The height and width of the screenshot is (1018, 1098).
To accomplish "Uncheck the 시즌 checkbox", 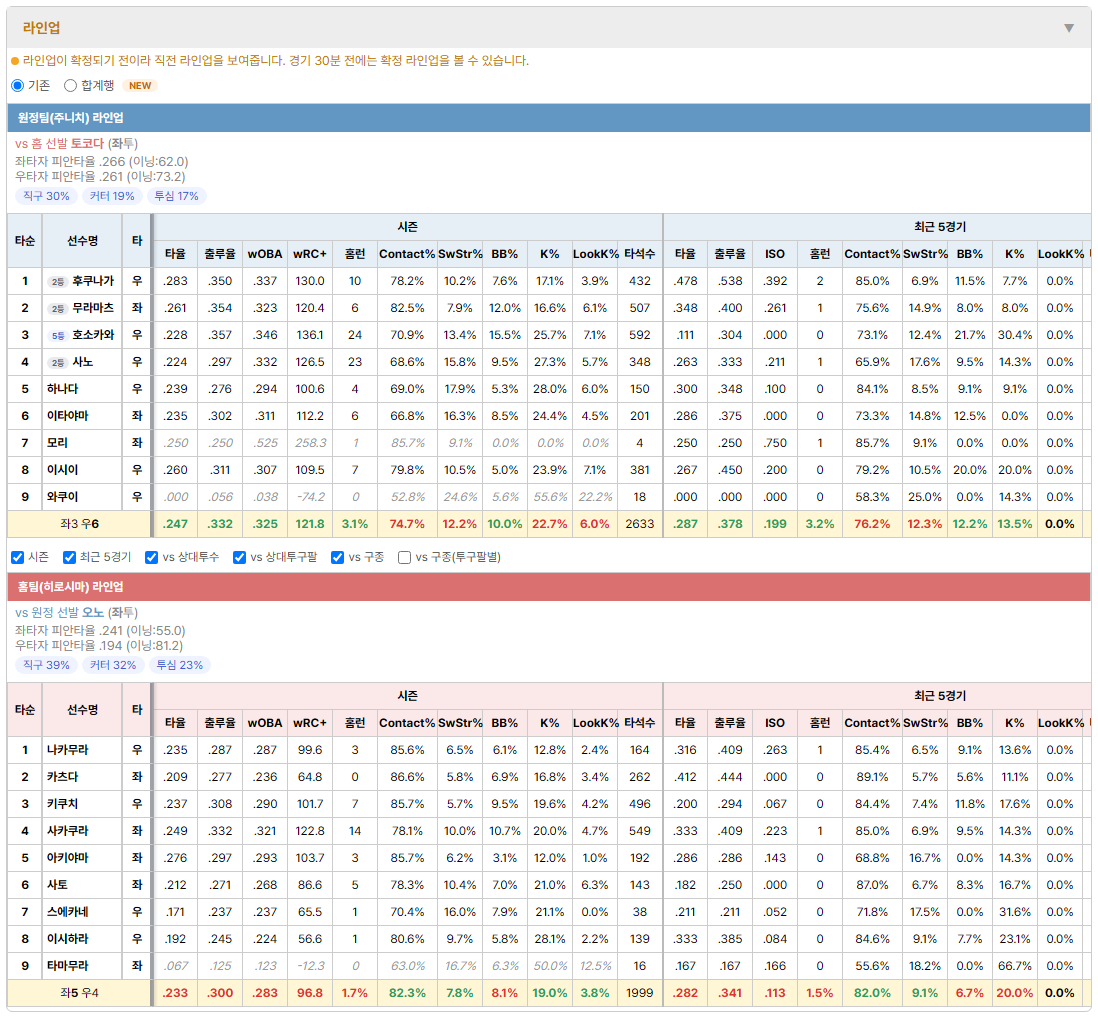I will coord(18,557).
